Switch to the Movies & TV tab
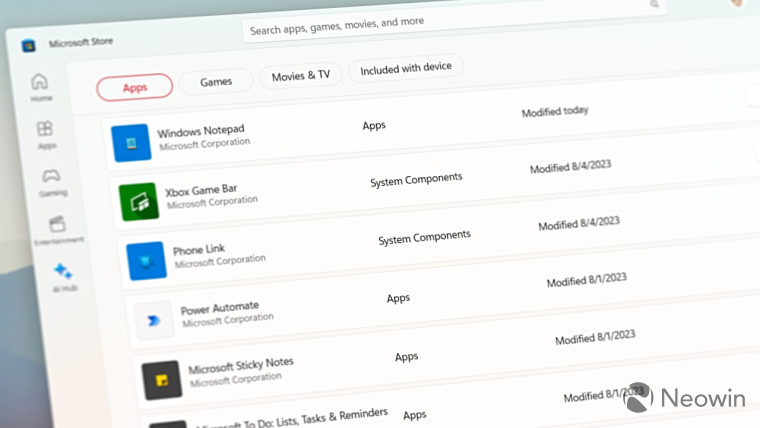Viewport: 760px width, 428px height. pyautogui.click(x=300, y=75)
